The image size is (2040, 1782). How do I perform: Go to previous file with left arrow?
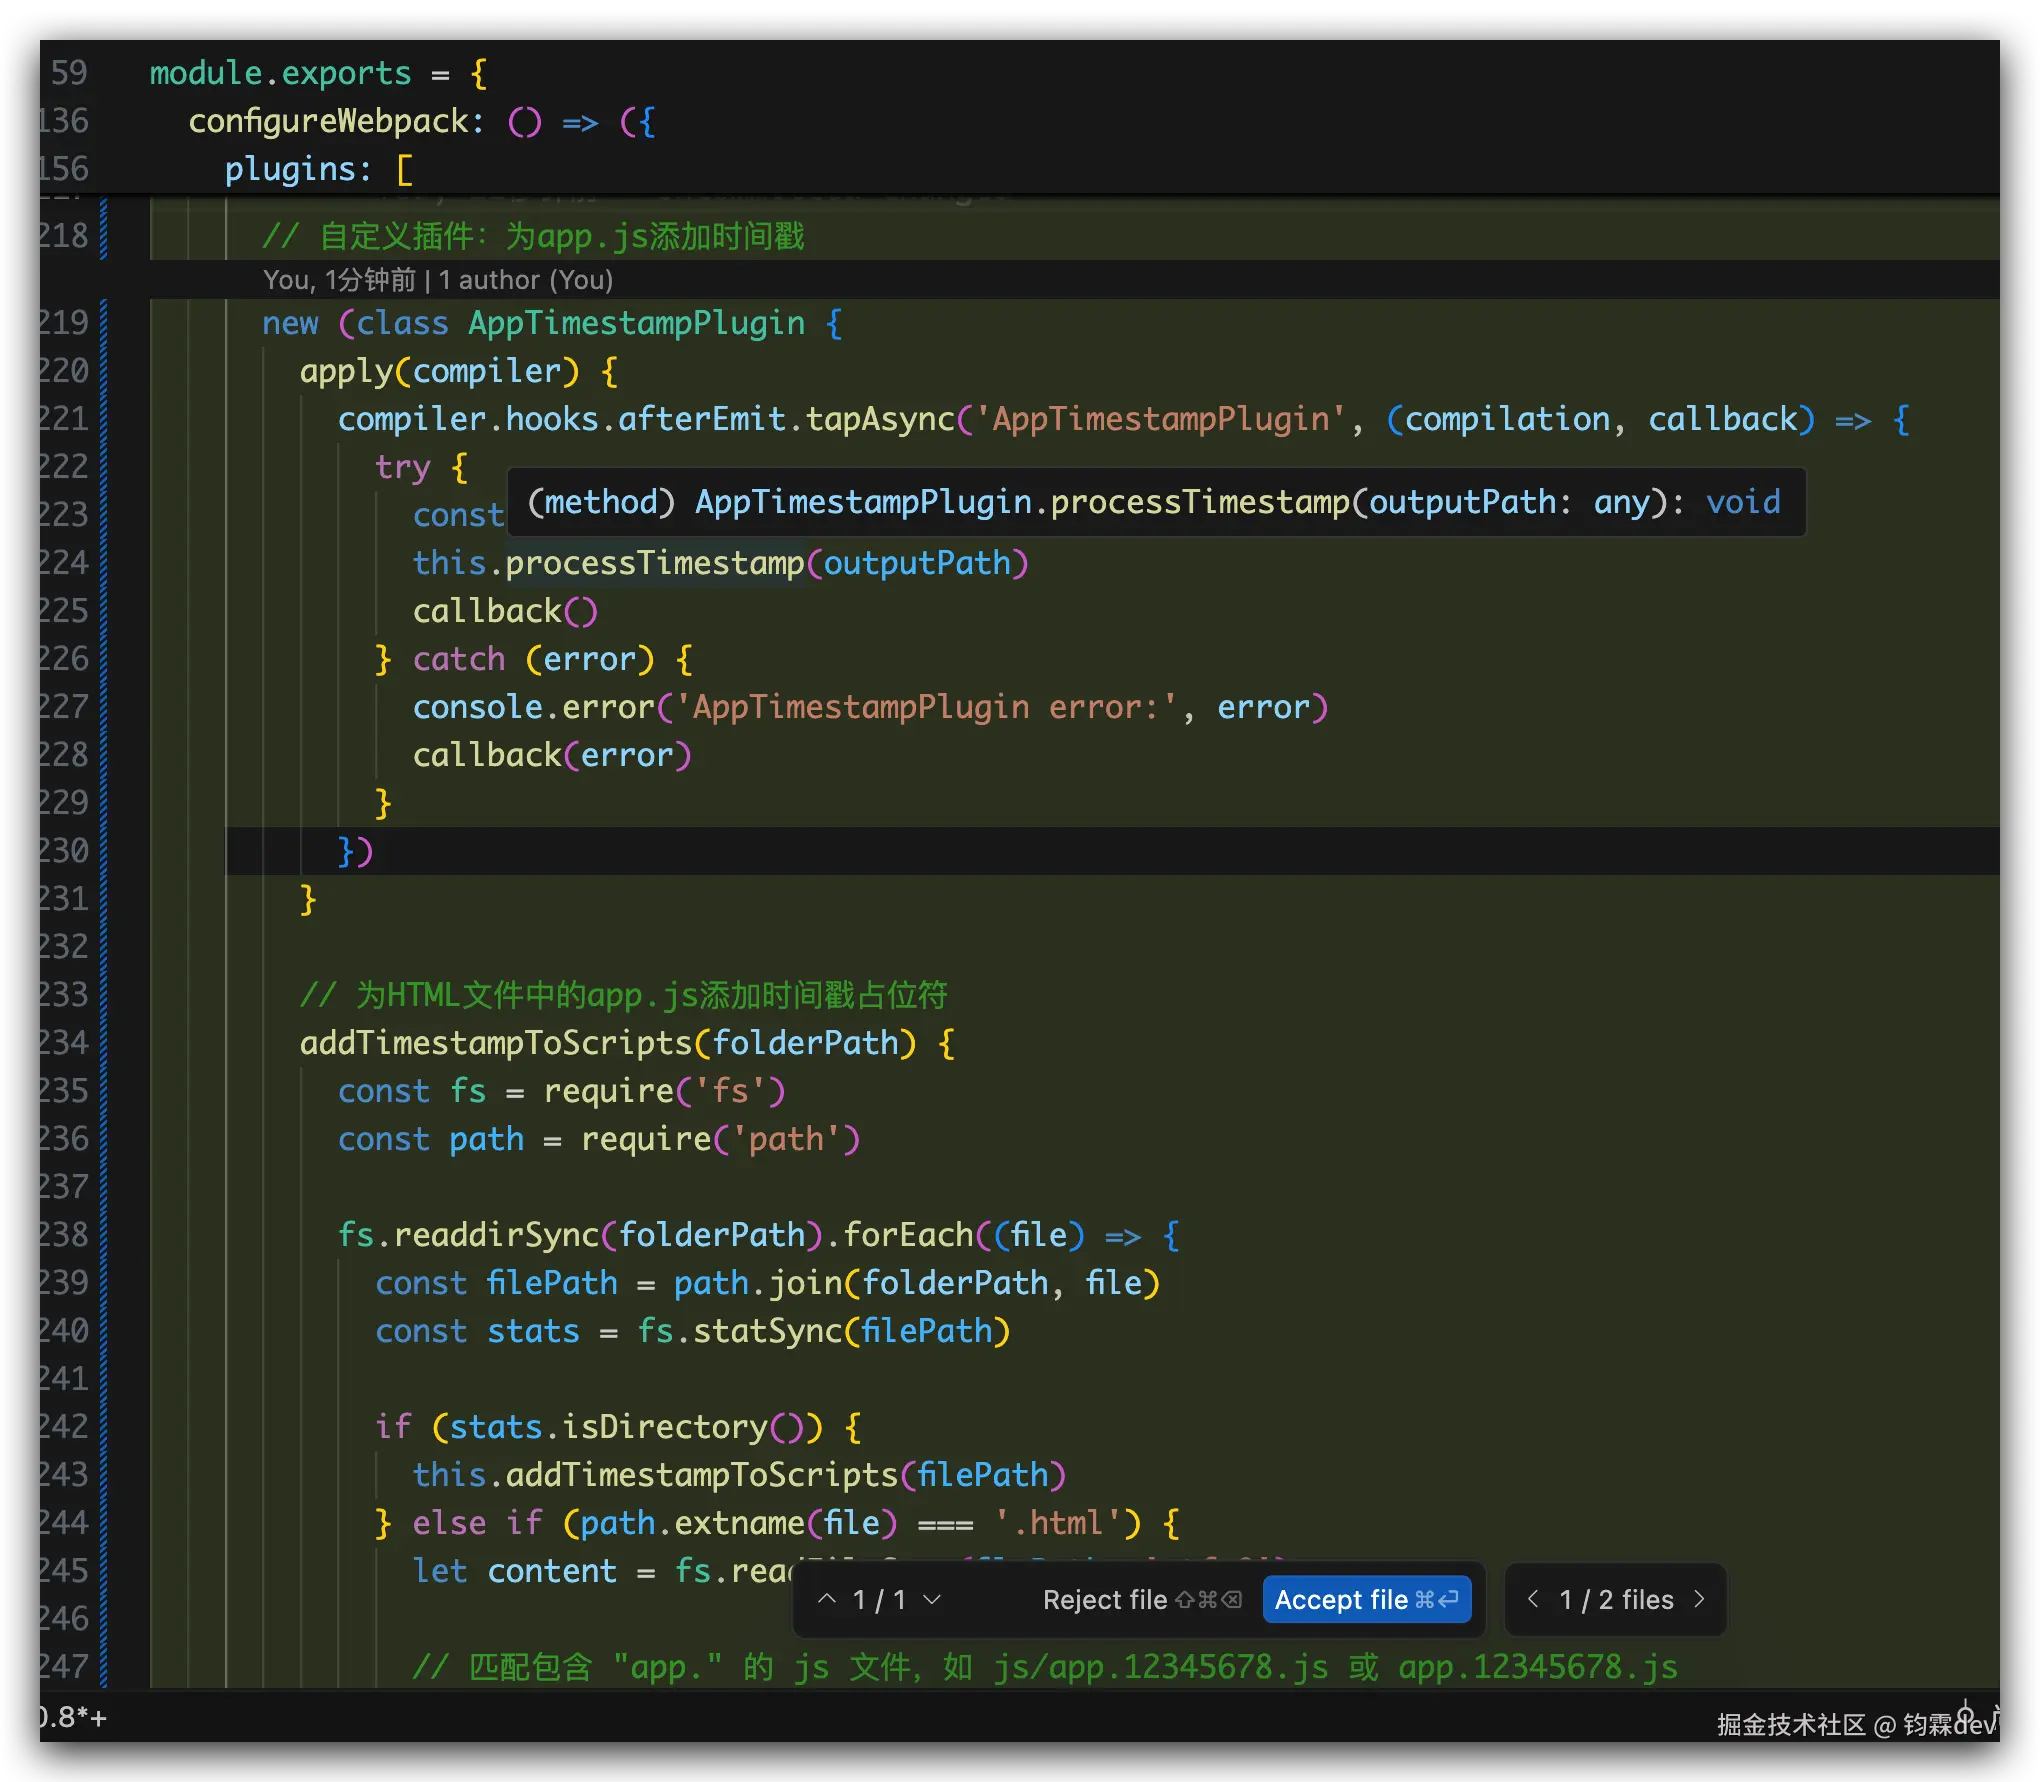tap(1533, 1599)
